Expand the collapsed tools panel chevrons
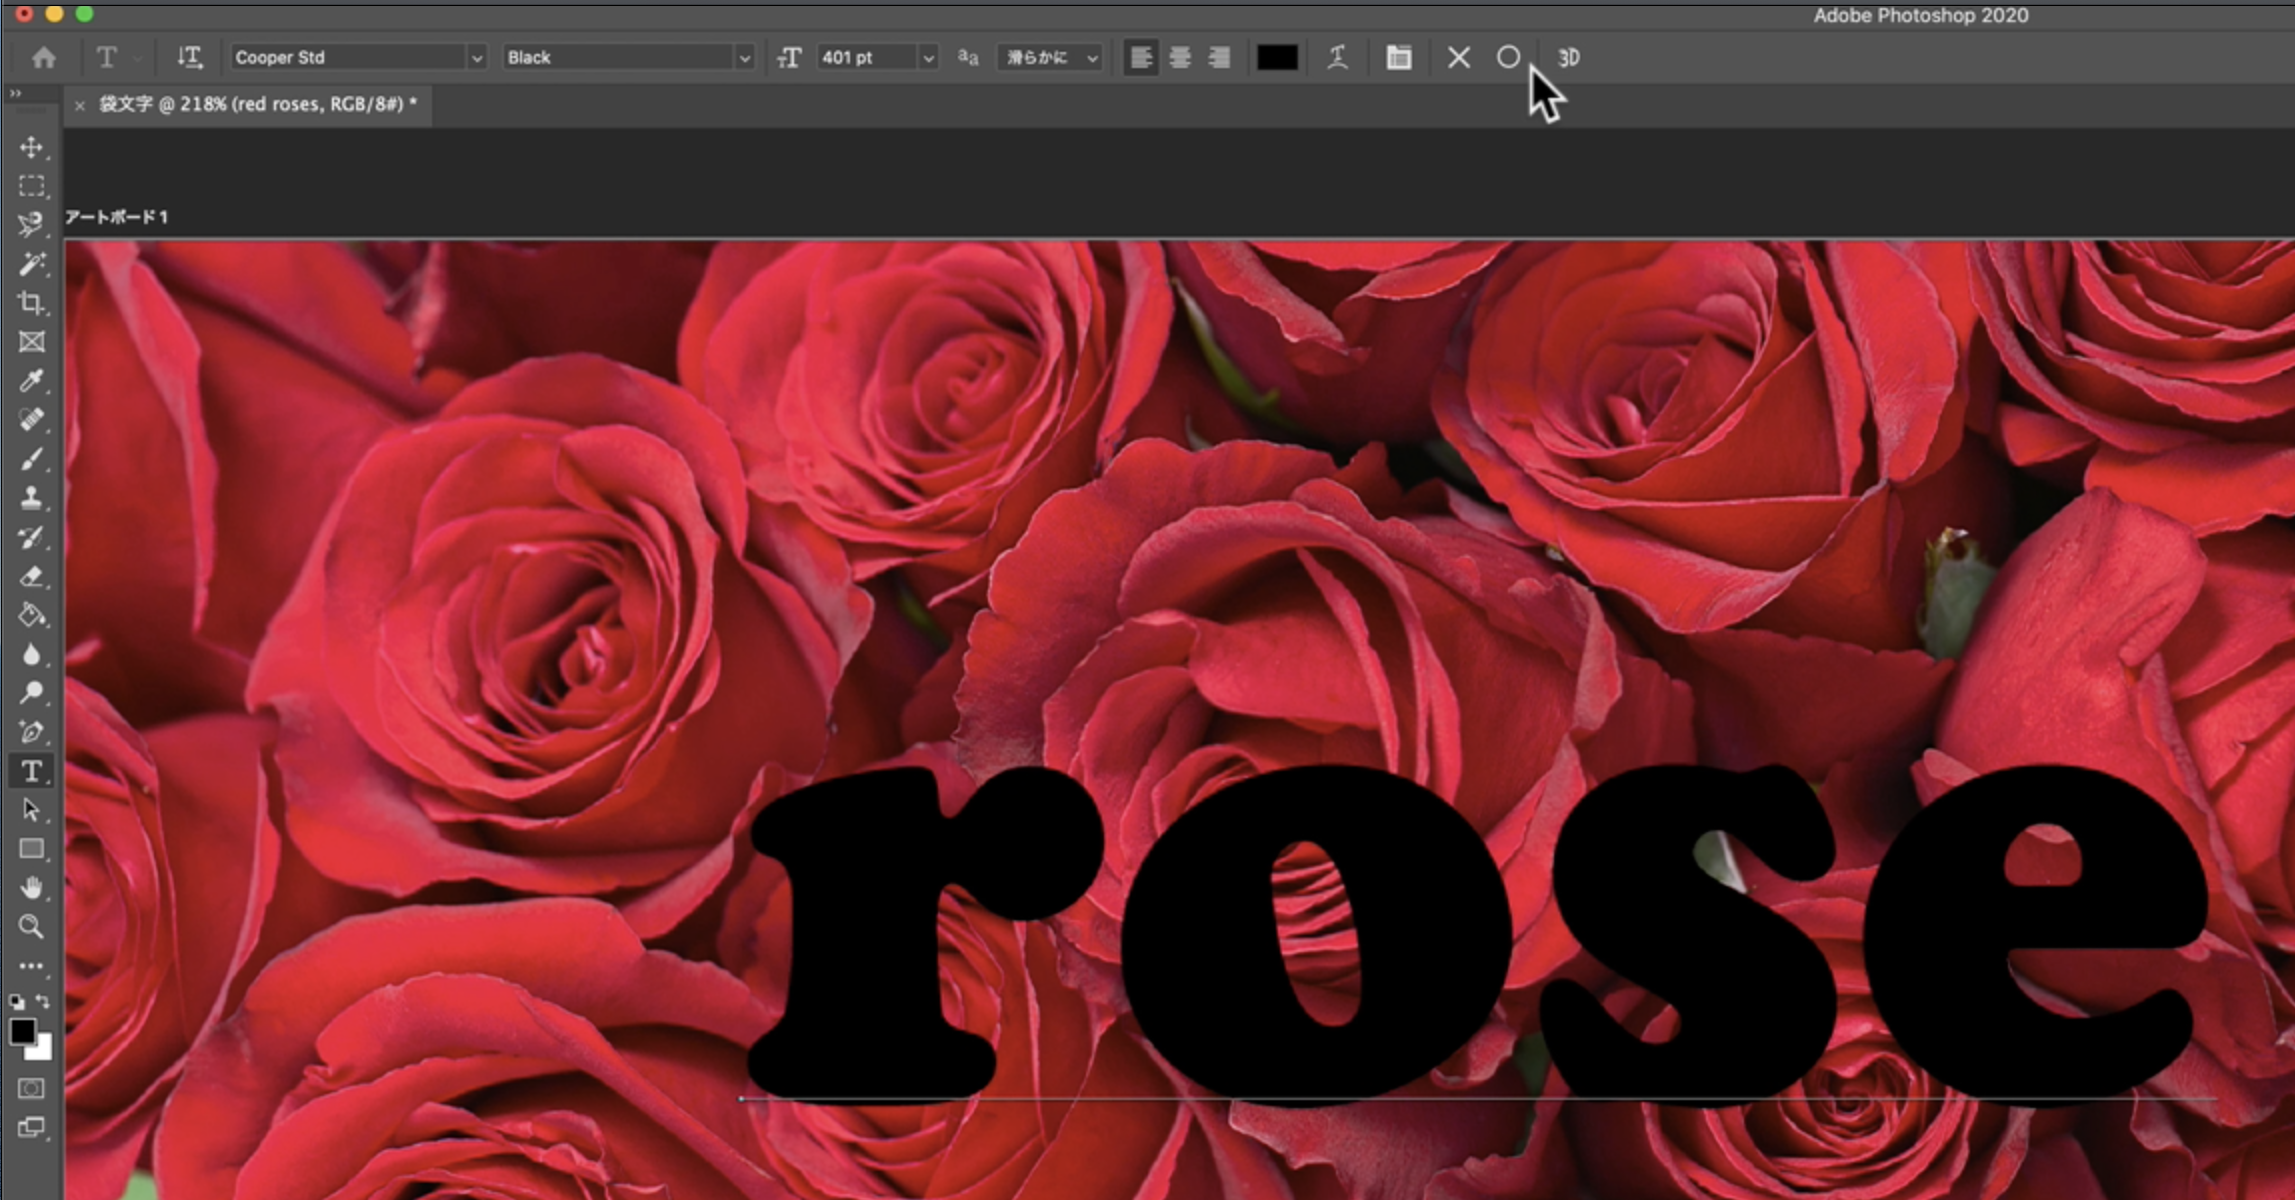 [15, 93]
